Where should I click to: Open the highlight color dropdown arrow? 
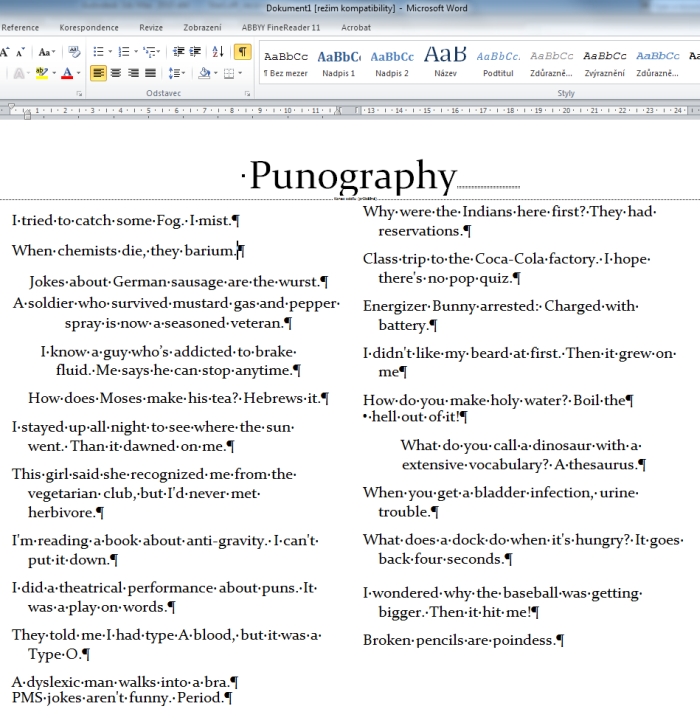[54, 73]
